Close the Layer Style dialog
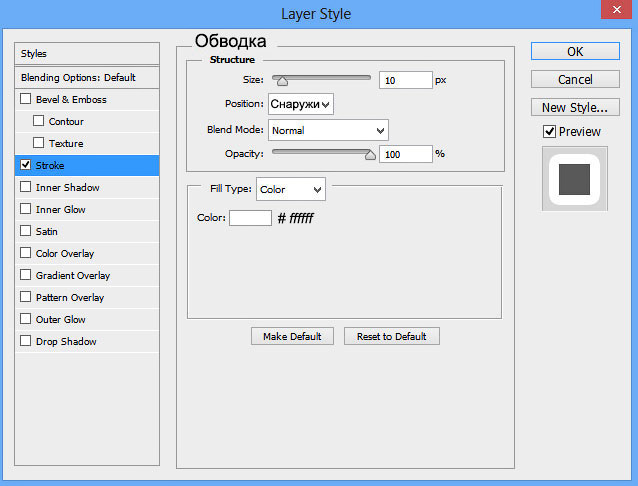The height and width of the screenshot is (486, 638). [x=616, y=9]
